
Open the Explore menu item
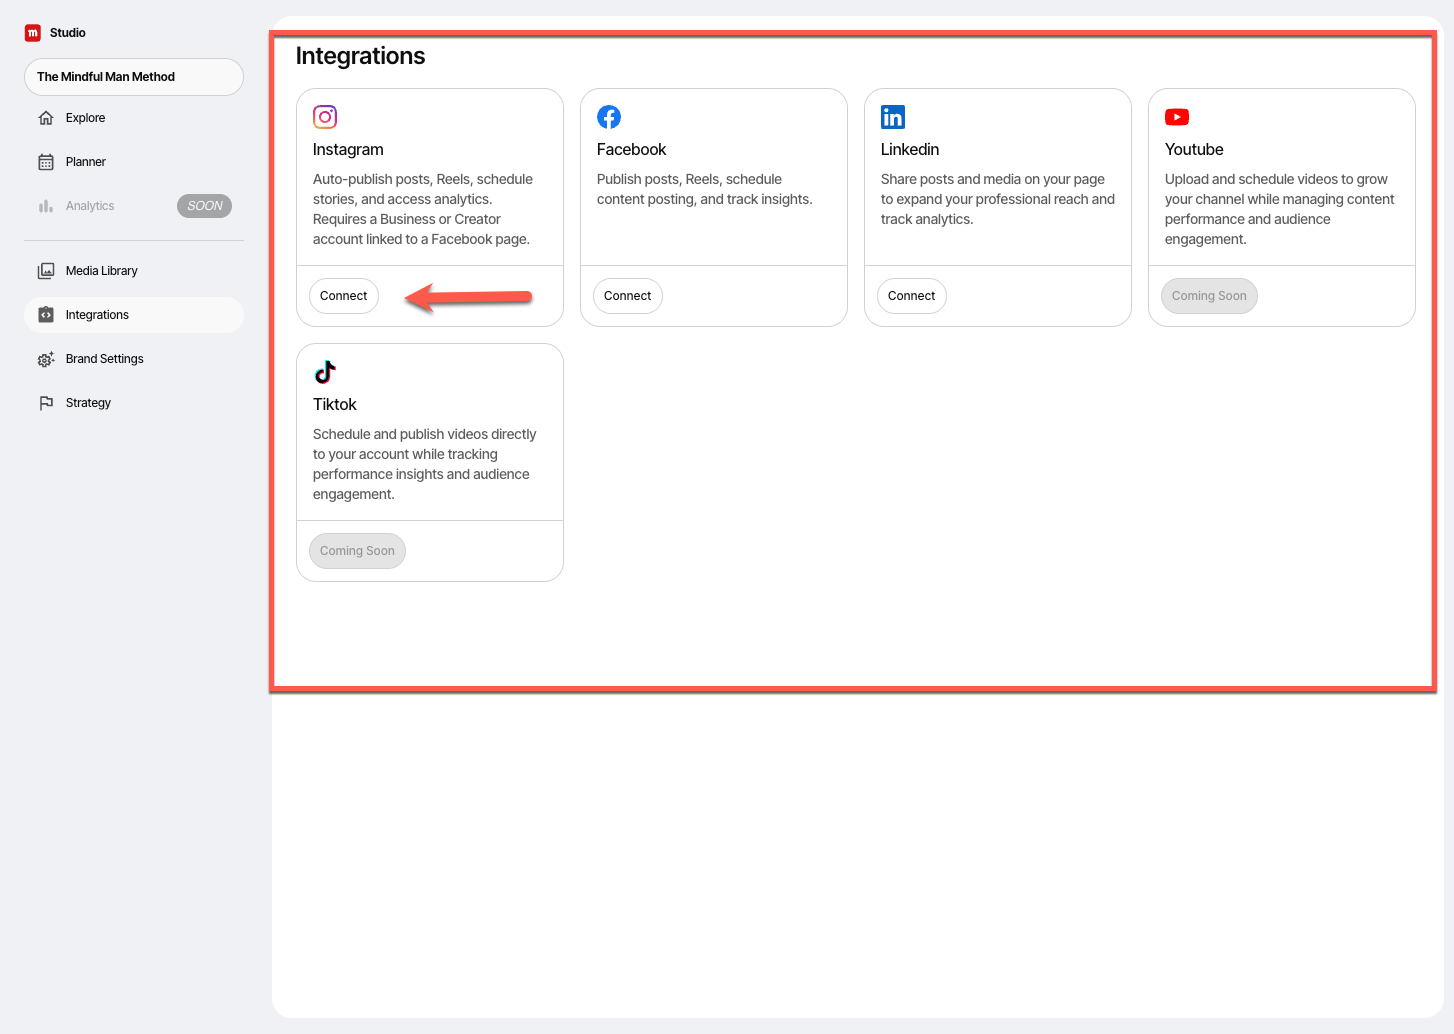point(134,118)
